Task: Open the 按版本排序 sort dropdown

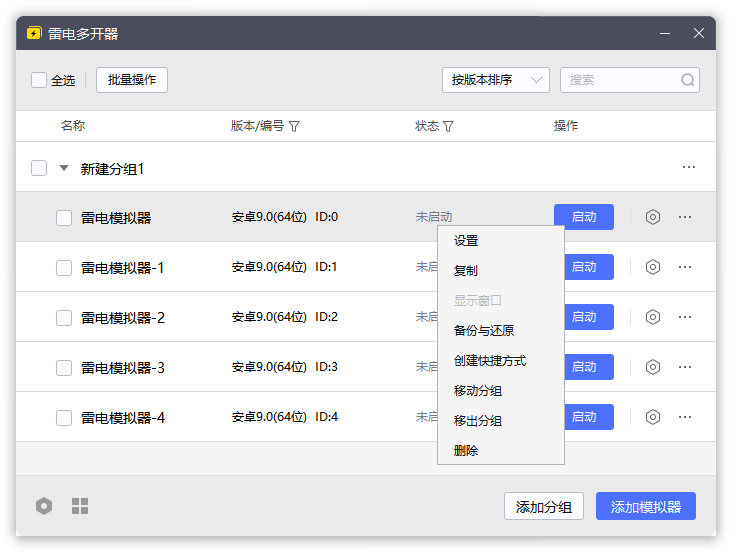Action: [x=496, y=80]
